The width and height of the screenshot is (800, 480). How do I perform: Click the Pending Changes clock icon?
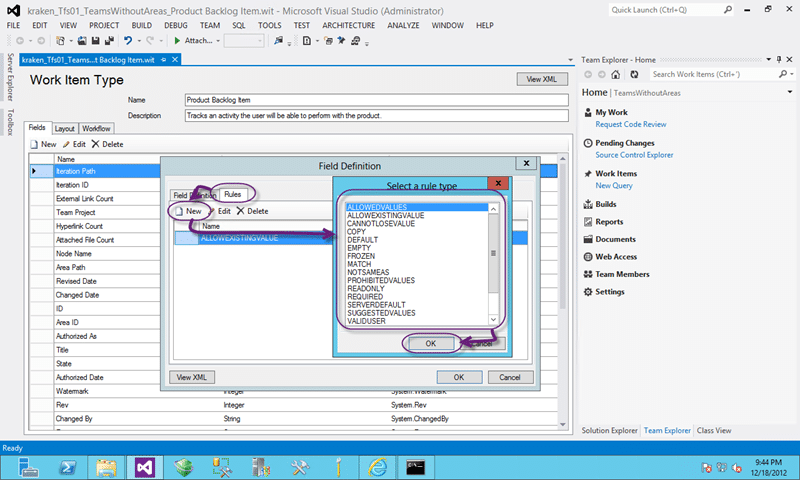pos(588,143)
